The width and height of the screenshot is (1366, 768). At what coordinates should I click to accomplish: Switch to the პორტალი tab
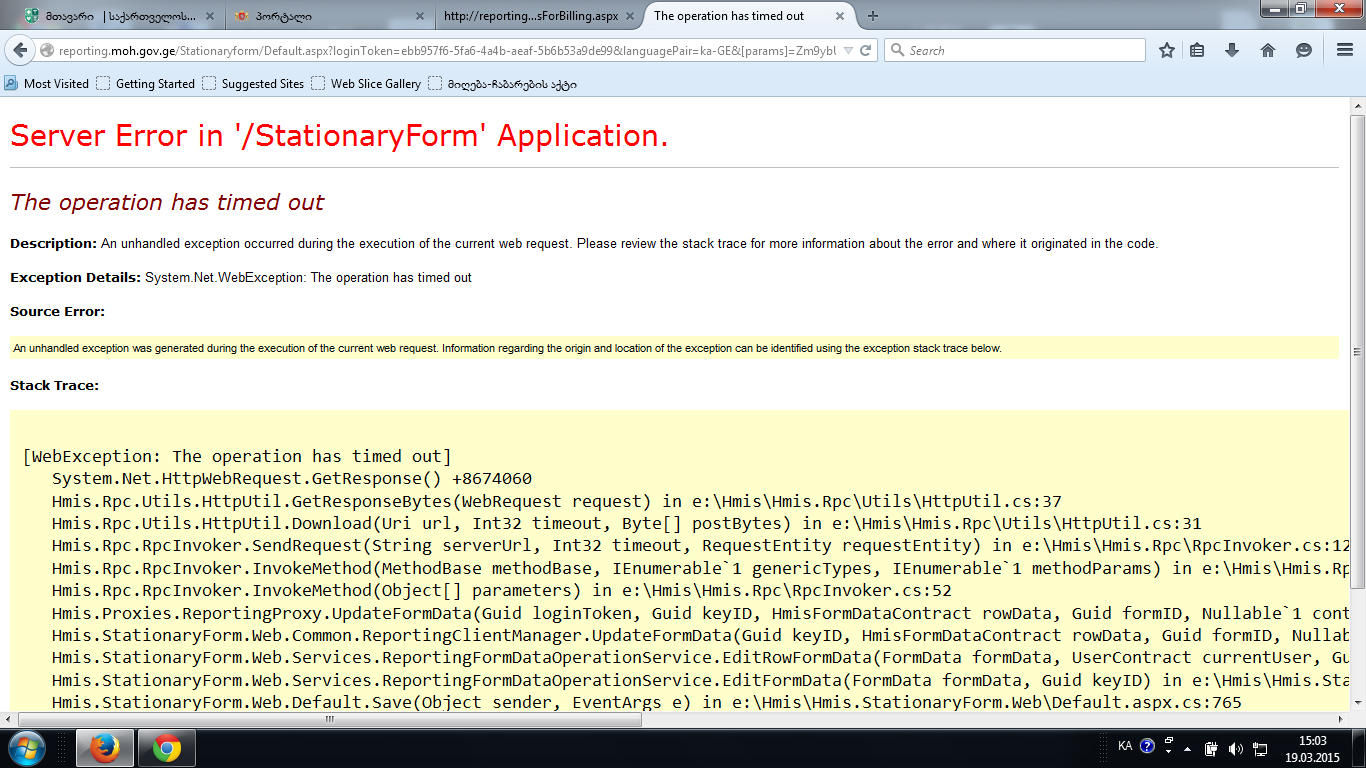(x=320, y=16)
